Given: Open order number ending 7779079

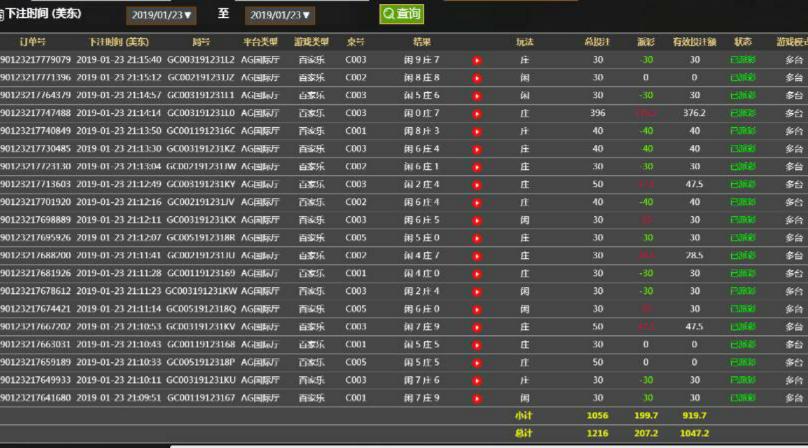Looking at the screenshot, I should 35,60.
